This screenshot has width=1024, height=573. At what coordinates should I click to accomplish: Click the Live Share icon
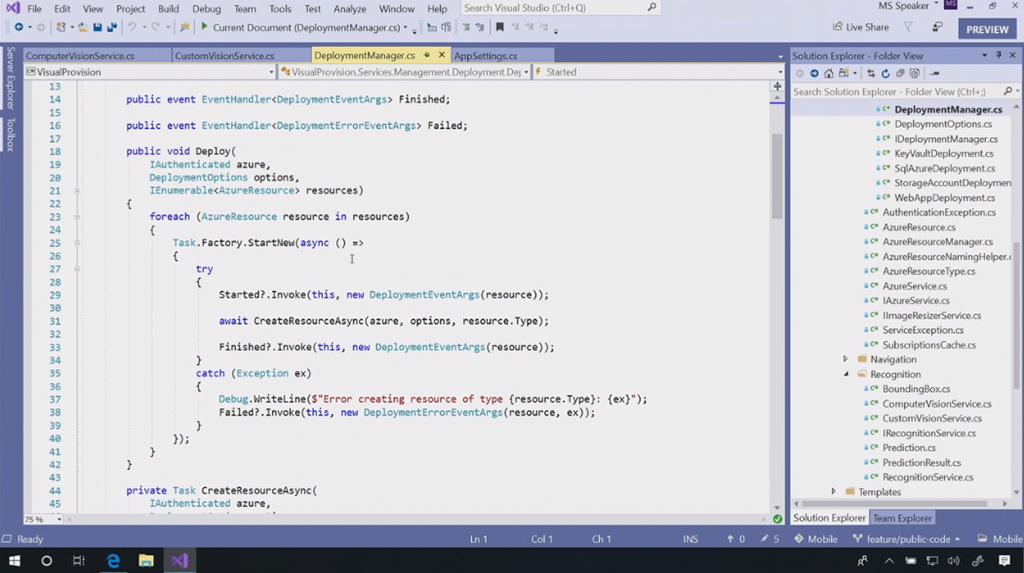838,28
